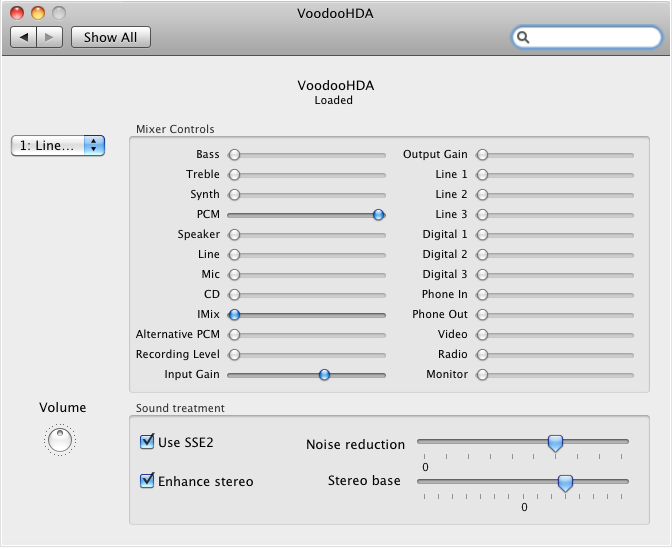Click the search magnifier icon
The height and width of the screenshot is (549, 672).
click(x=523, y=37)
